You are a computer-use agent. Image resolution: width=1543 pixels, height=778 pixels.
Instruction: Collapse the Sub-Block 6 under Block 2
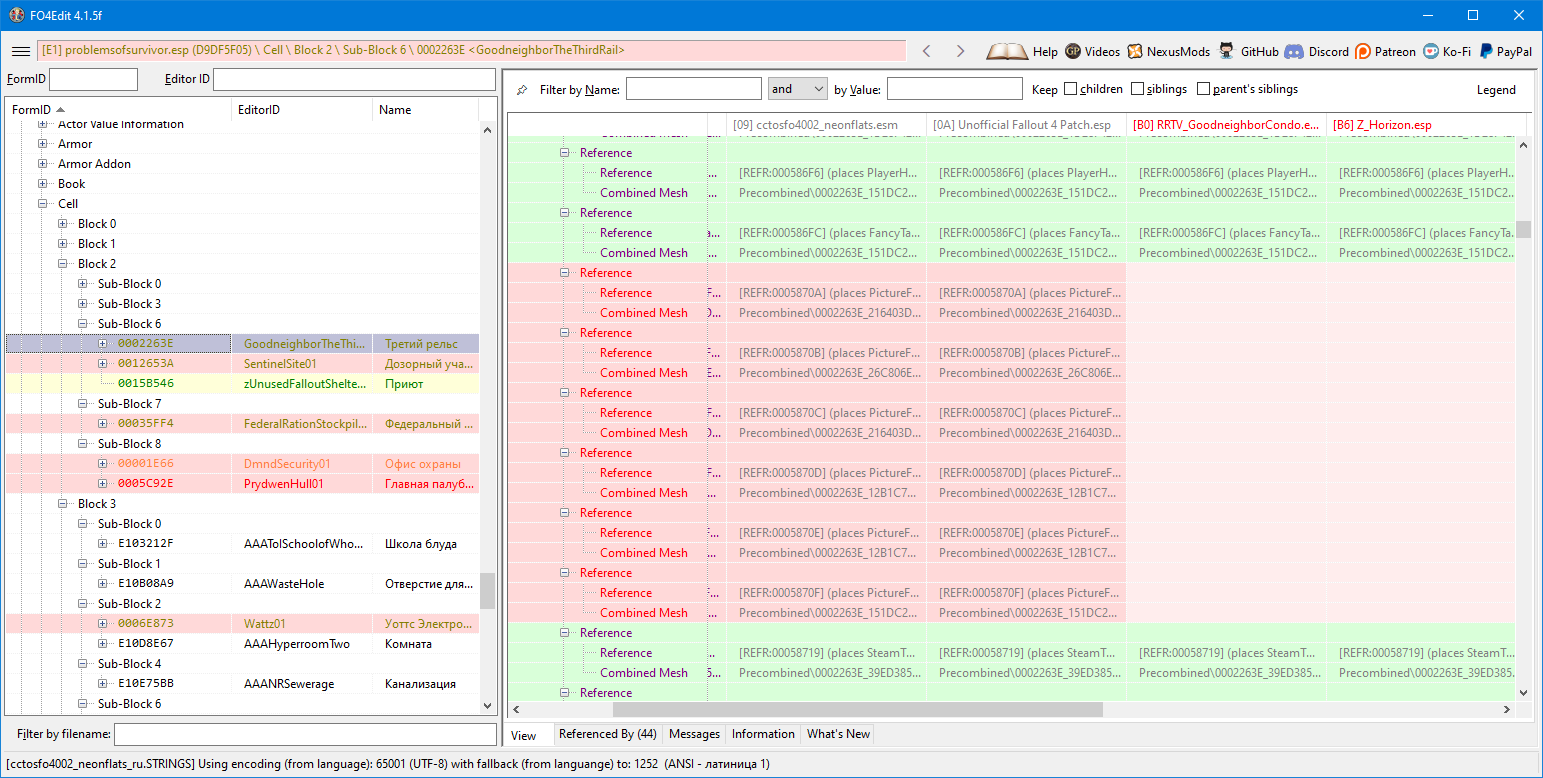click(83, 324)
